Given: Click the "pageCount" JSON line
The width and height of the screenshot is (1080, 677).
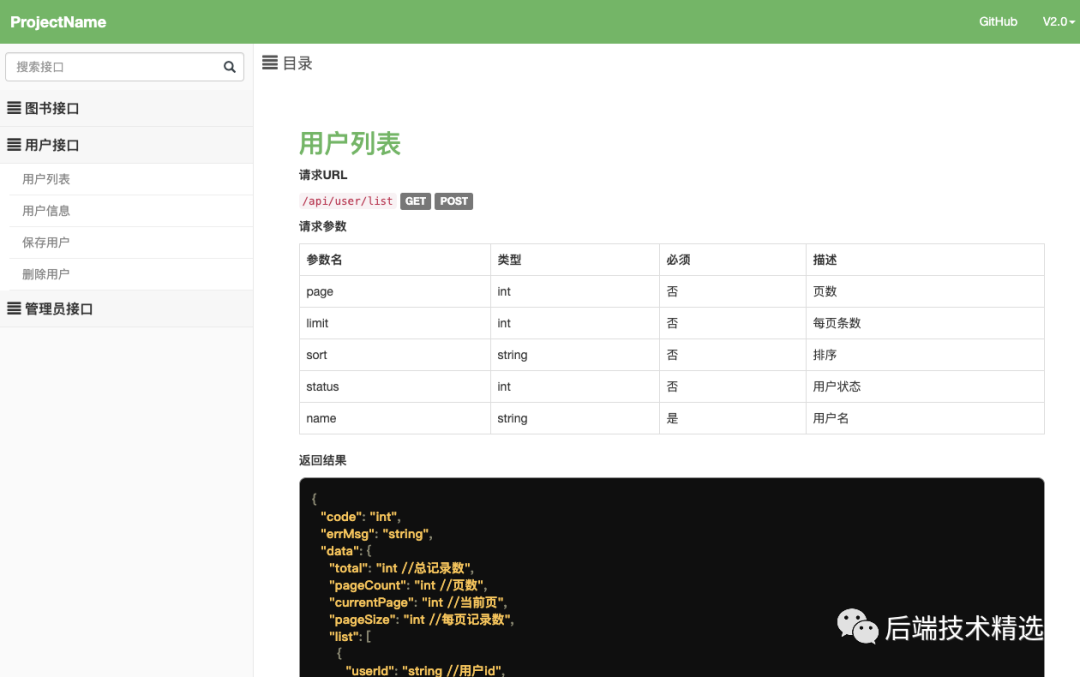Looking at the screenshot, I should tap(408, 585).
